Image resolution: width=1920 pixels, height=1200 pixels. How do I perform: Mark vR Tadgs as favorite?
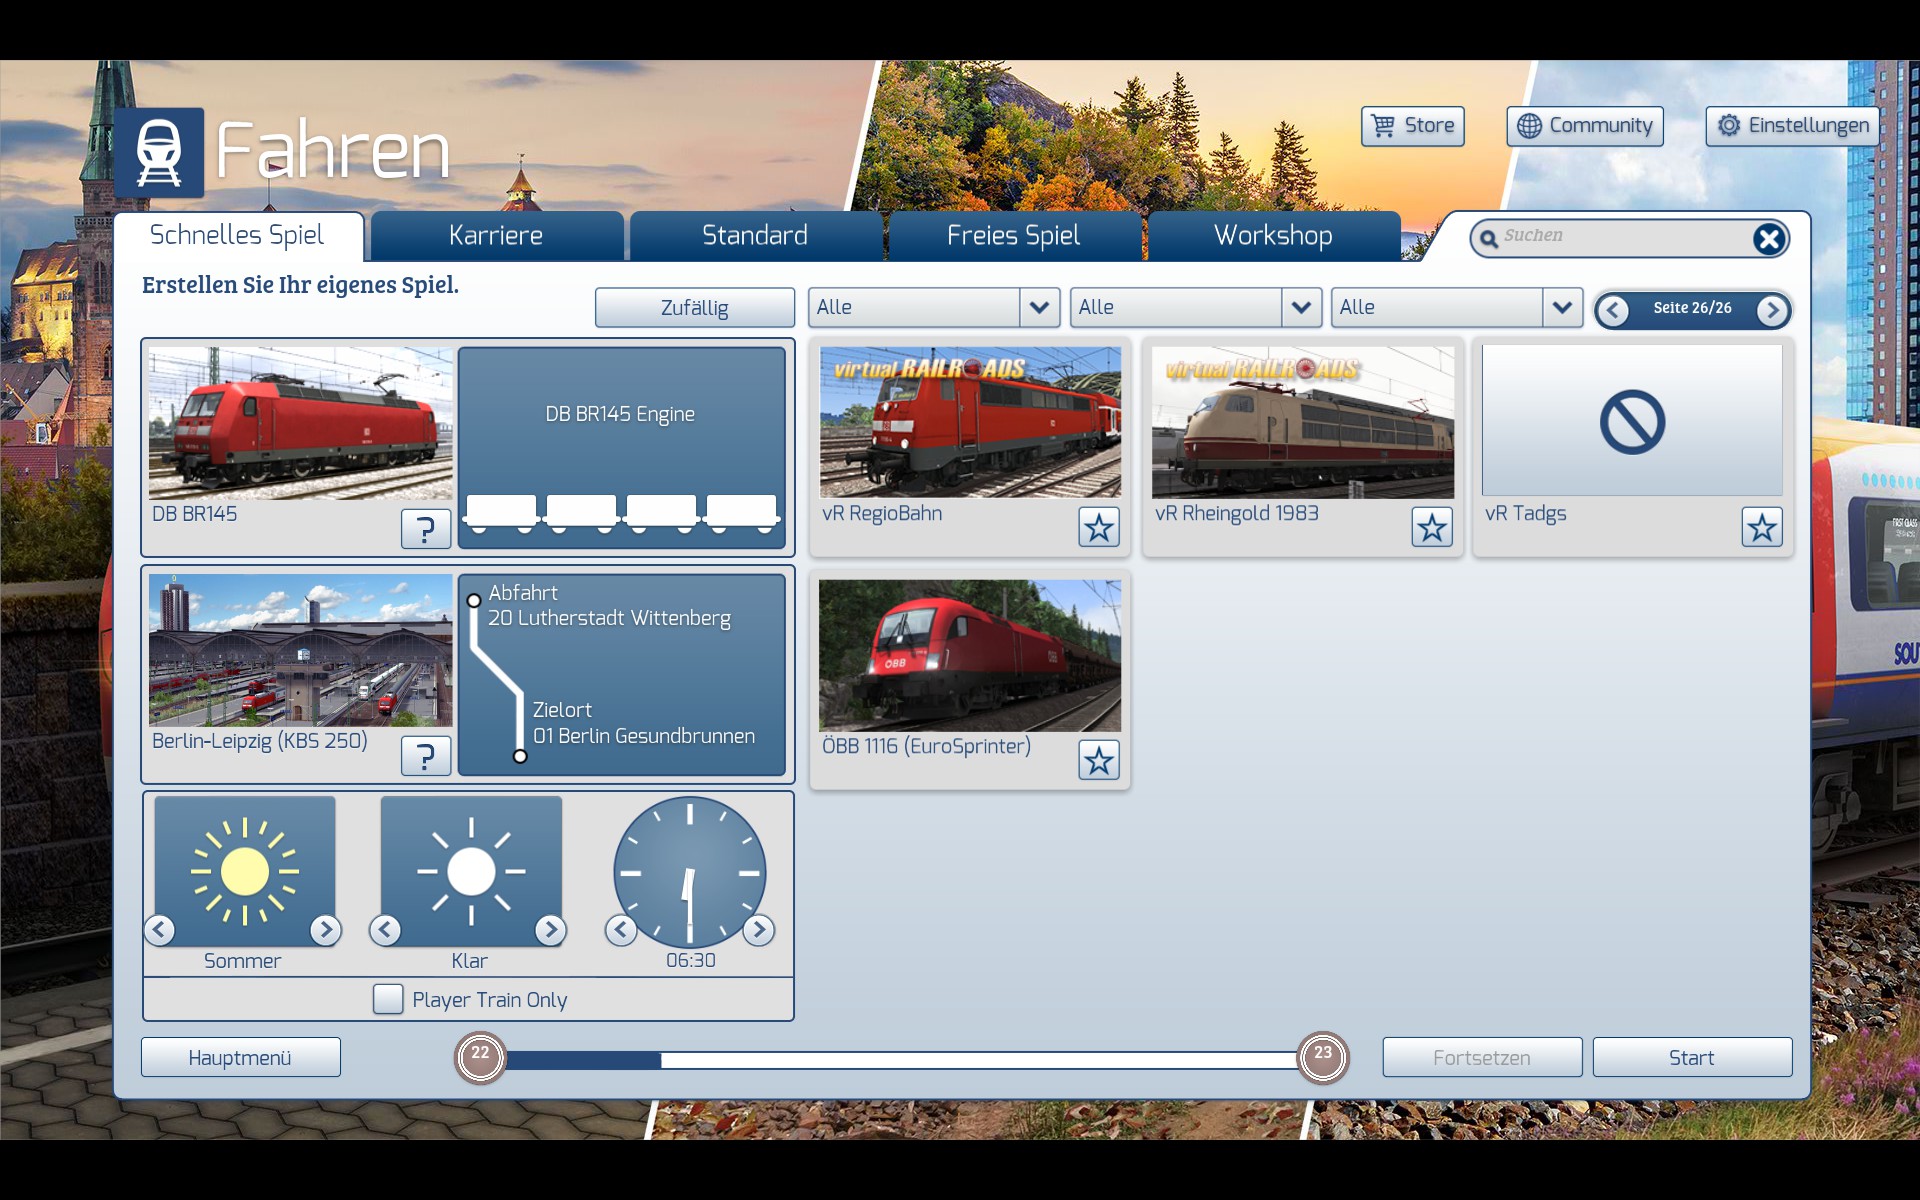click(x=1761, y=527)
